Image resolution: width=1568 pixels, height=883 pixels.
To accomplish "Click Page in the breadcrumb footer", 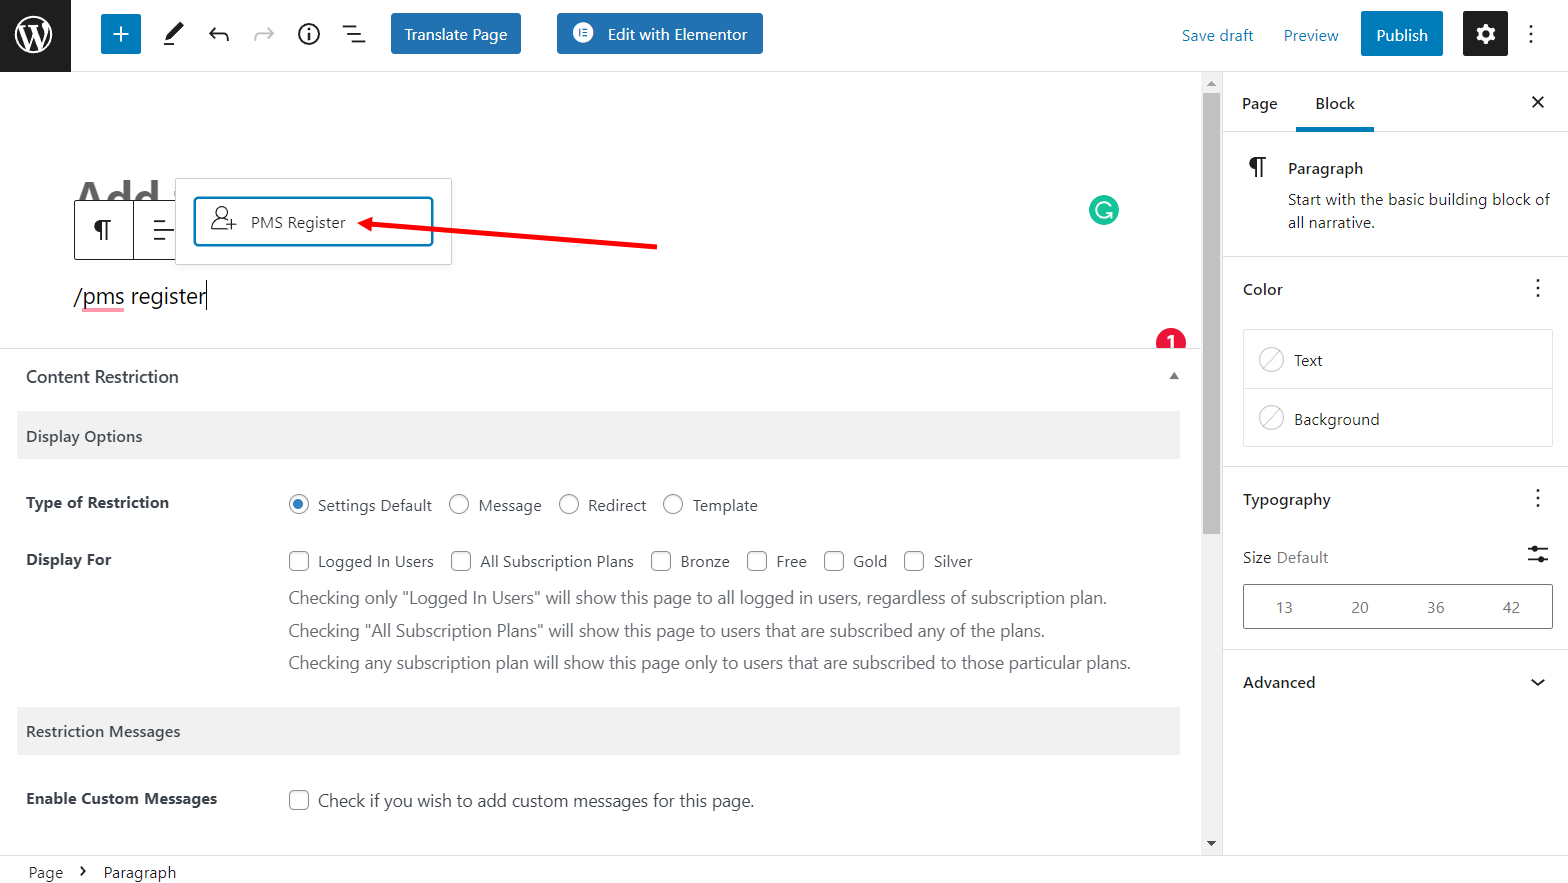I will click(46, 872).
